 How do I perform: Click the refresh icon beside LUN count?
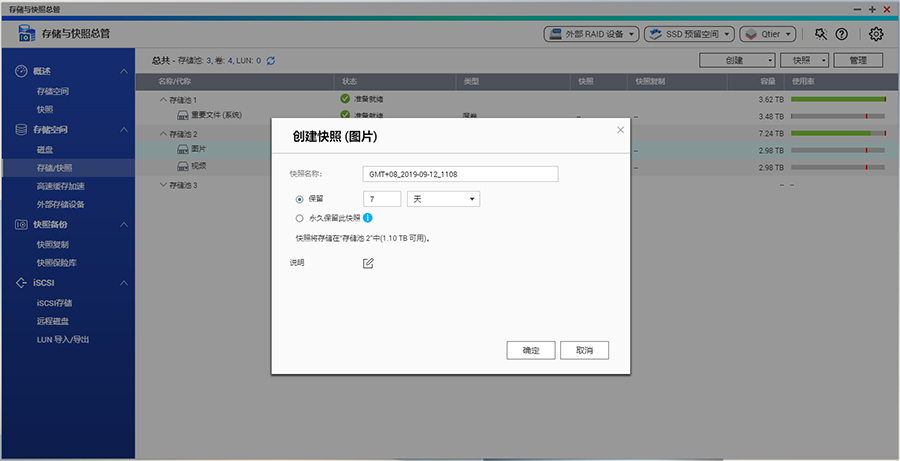pos(271,60)
